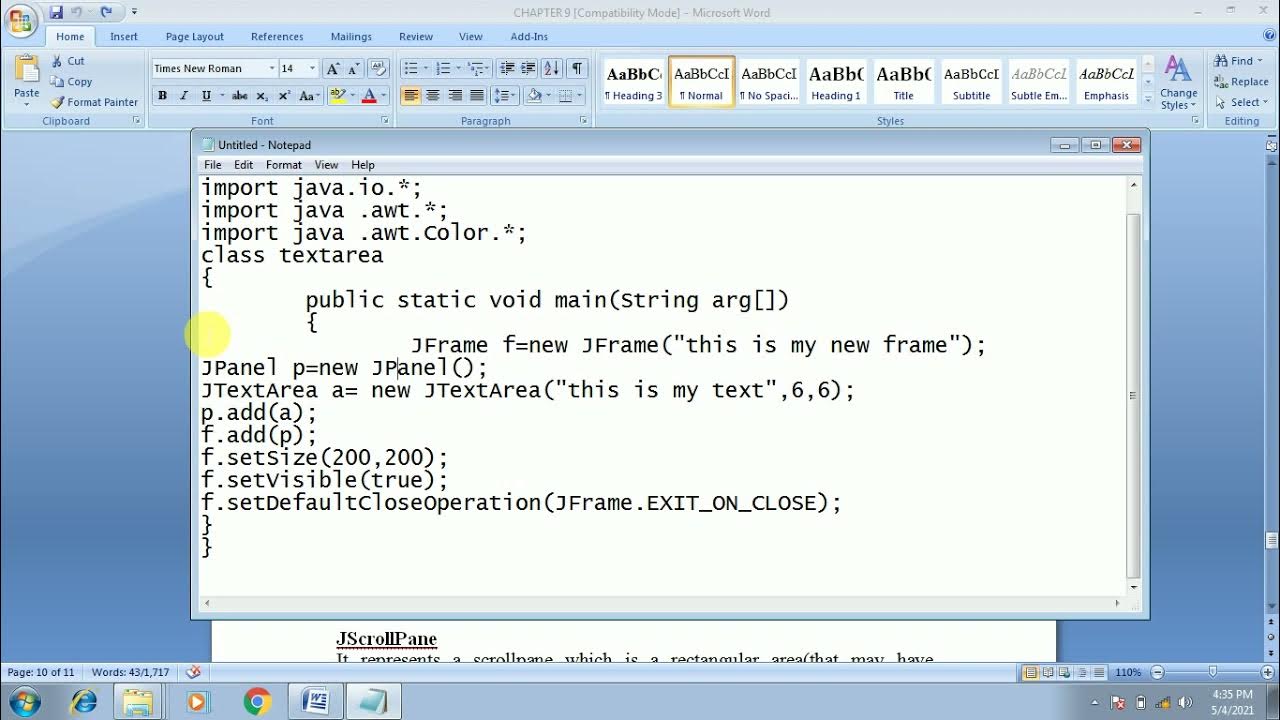Toggle Bold formatting

point(162,96)
